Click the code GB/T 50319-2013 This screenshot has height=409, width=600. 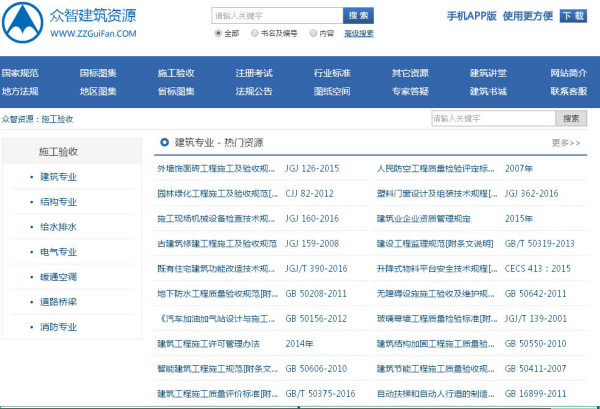tap(540, 244)
